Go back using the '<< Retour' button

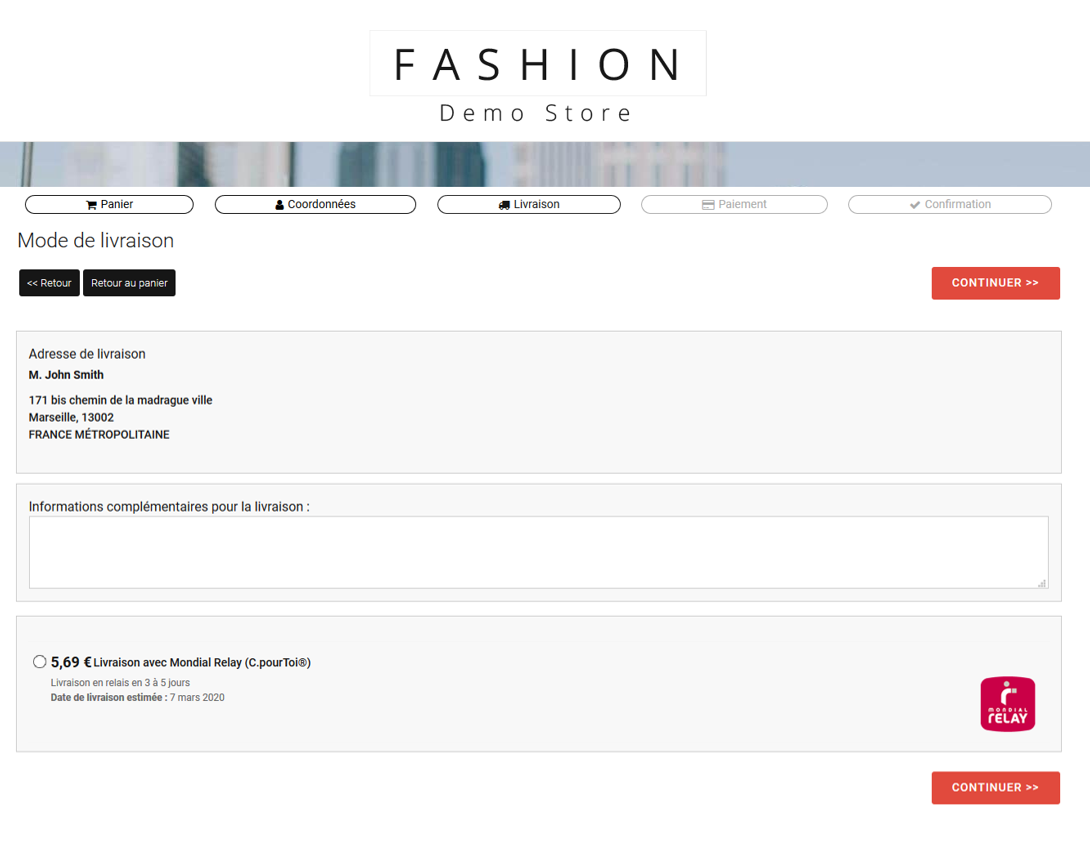pyautogui.click(x=49, y=283)
